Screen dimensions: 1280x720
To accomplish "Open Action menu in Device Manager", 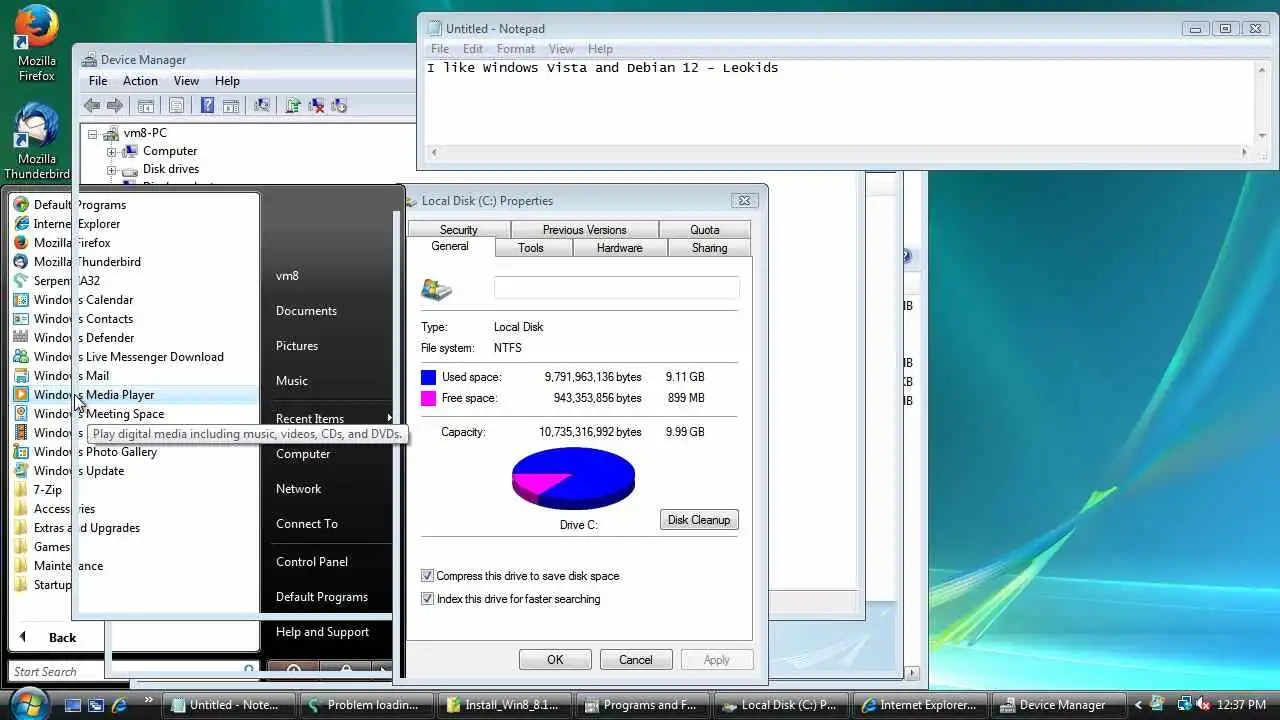I will 140,81.
